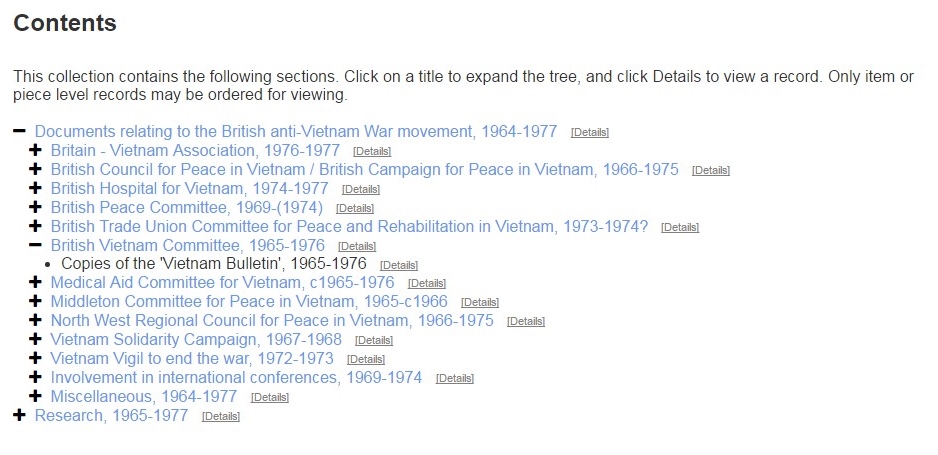Open Middleton Committee for Peace in Vietnam title
Viewport: 938px width, 455px height.
(249, 302)
